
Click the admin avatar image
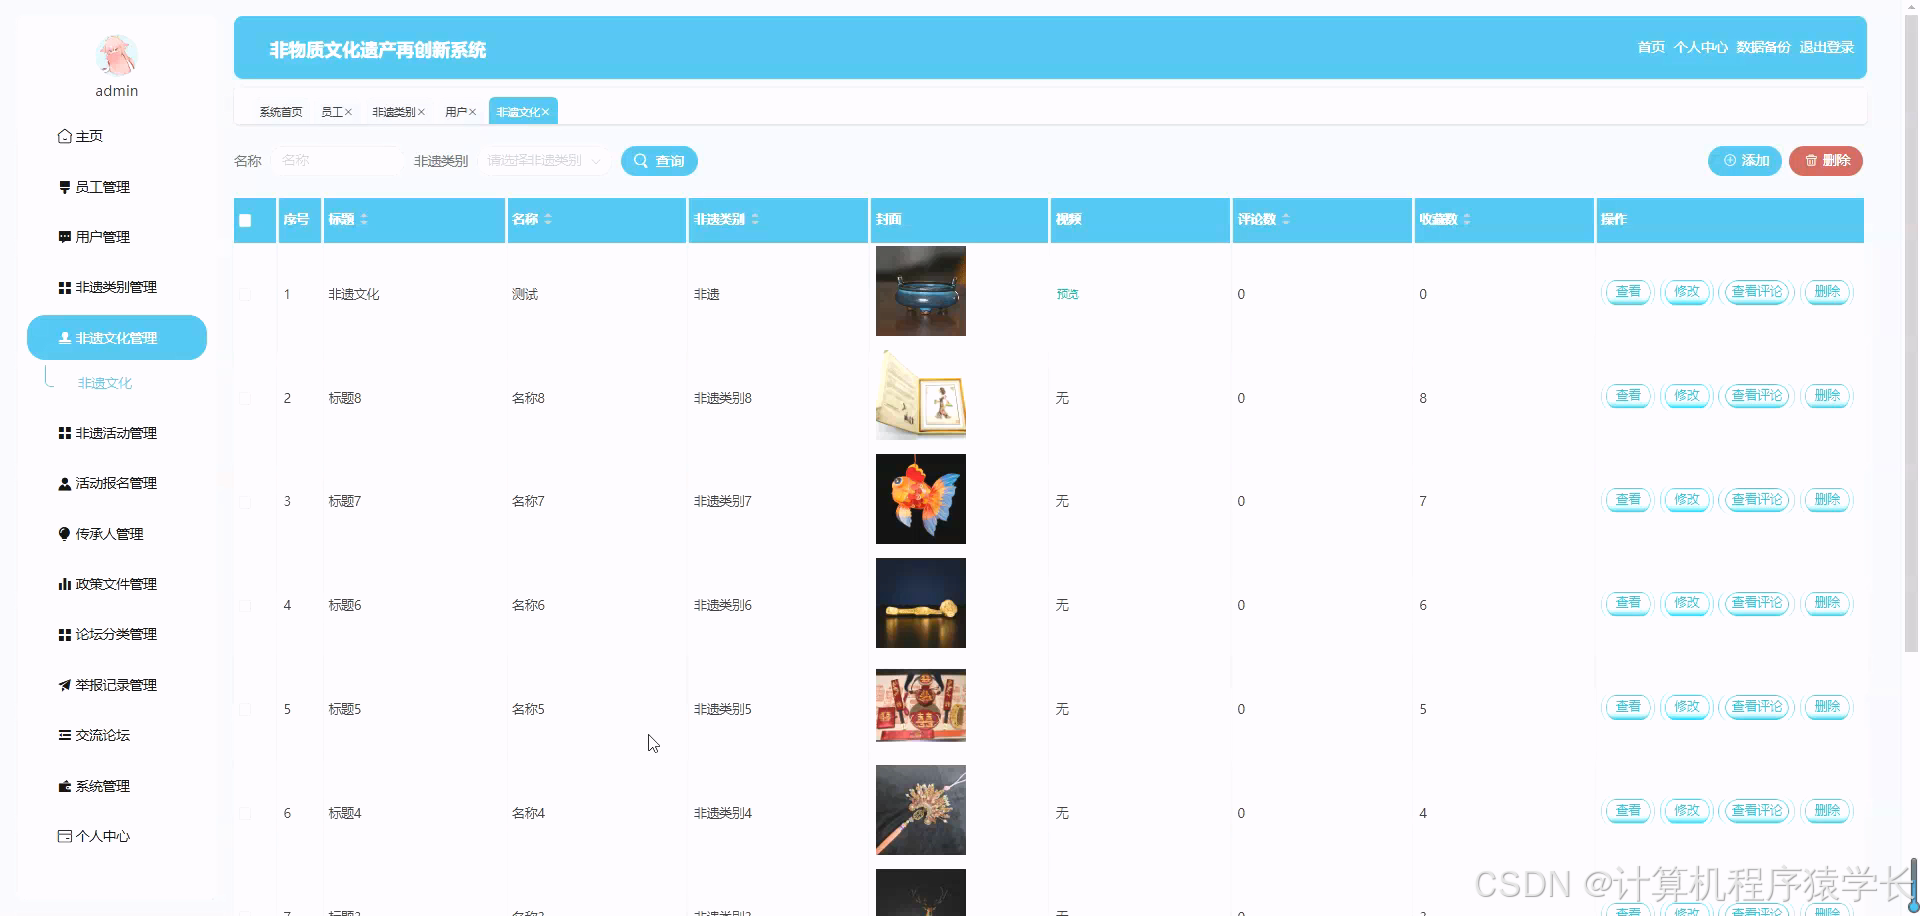(117, 56)
